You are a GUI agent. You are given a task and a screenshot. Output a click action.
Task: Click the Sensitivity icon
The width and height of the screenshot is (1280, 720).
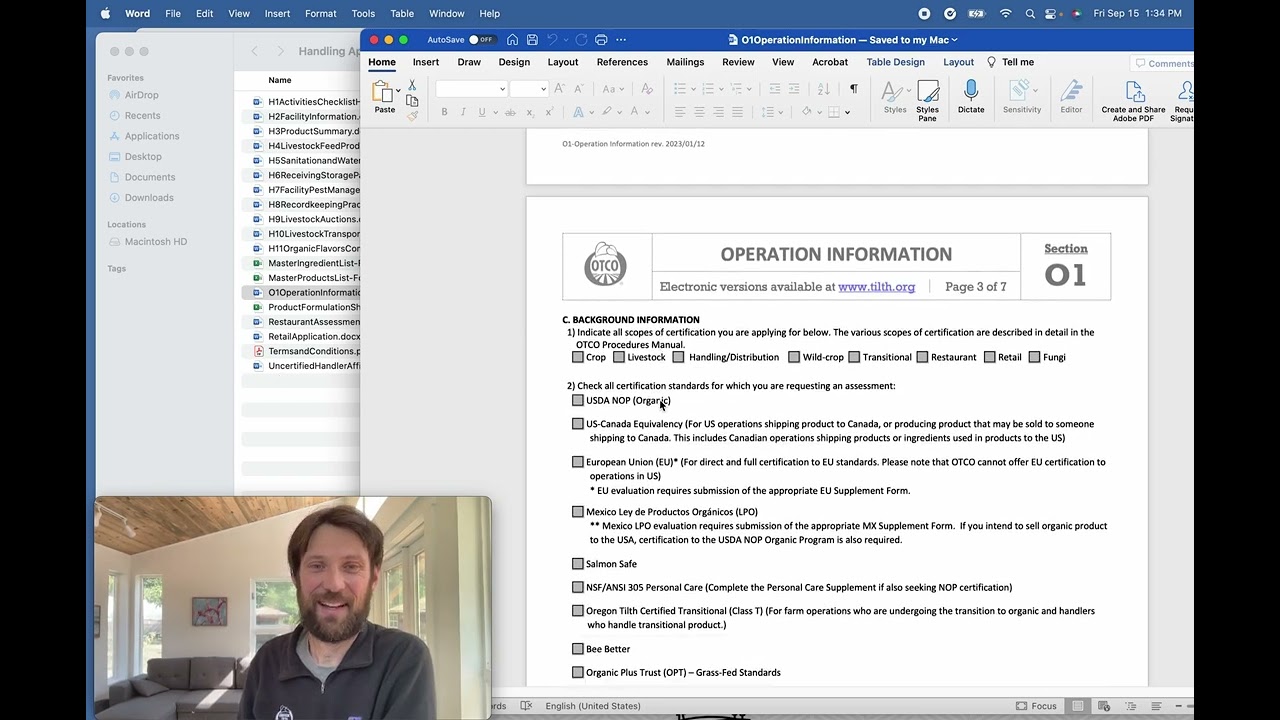point(1022,98)
